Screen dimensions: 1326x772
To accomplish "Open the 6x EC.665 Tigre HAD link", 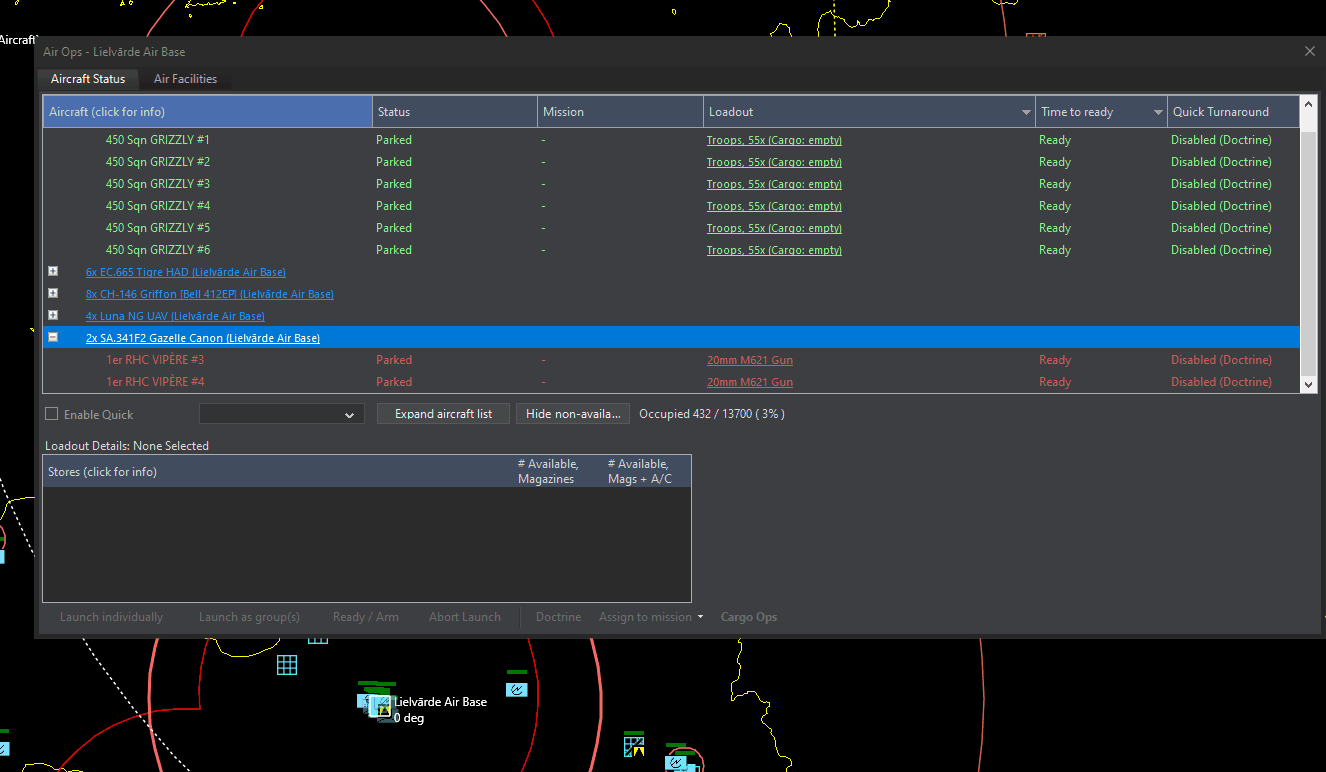I will point(186,272).
